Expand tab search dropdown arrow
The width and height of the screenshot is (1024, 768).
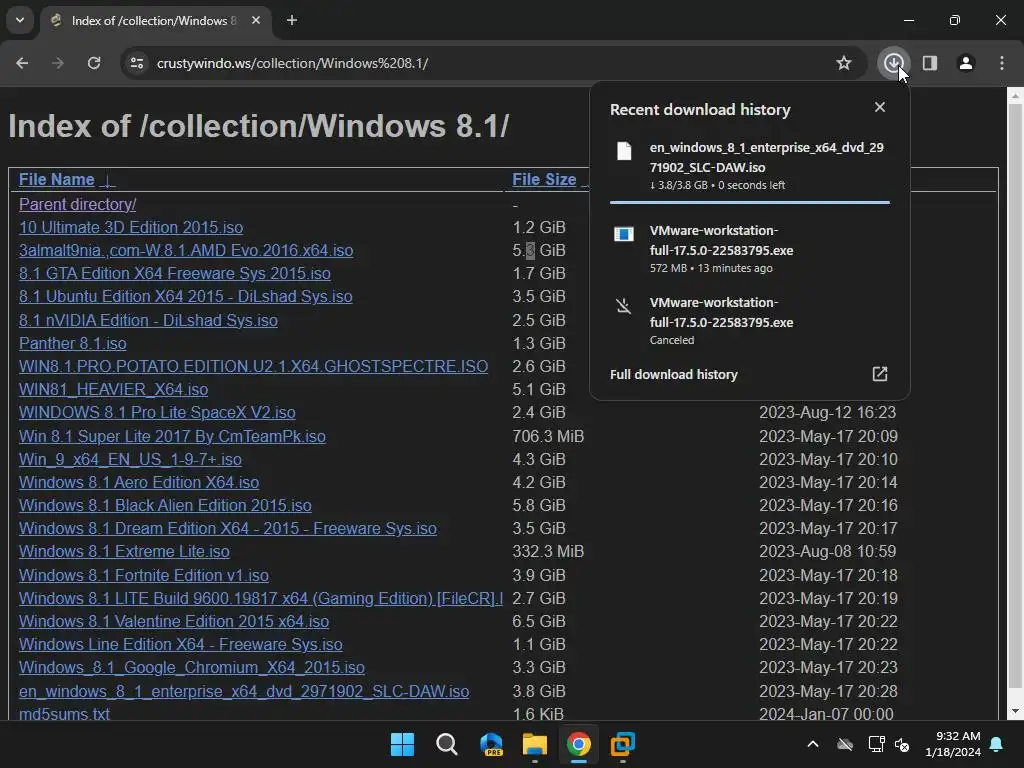pyautogui.click(x=20, y=20)
